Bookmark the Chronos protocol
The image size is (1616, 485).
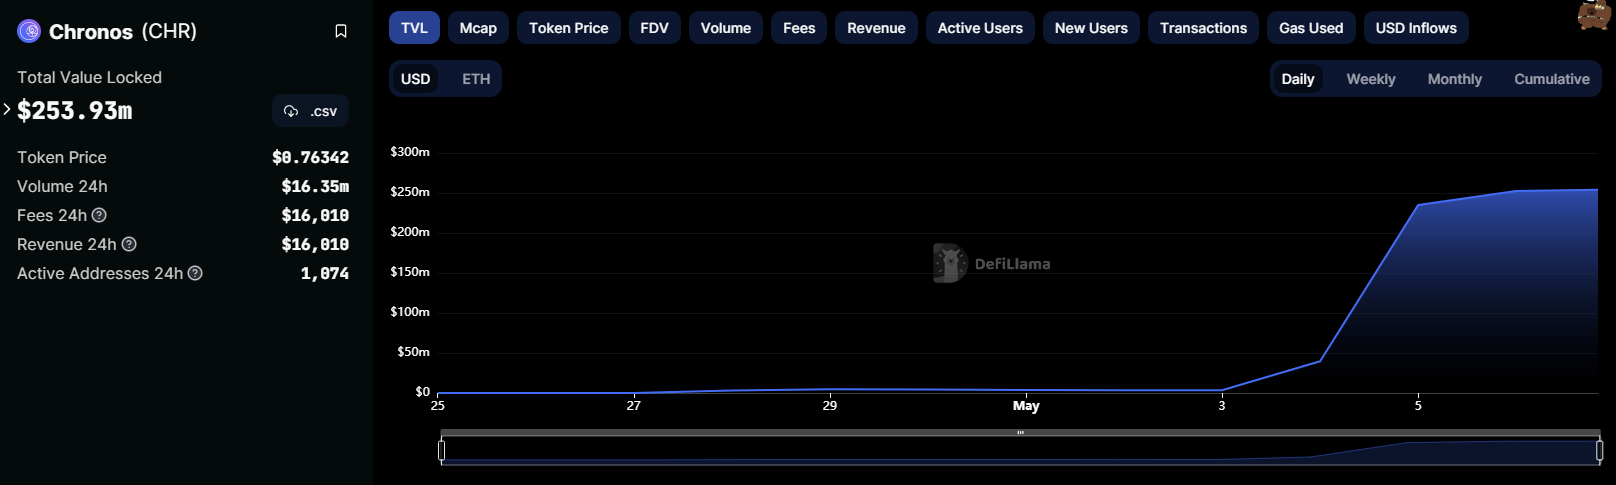click(341, 31)
